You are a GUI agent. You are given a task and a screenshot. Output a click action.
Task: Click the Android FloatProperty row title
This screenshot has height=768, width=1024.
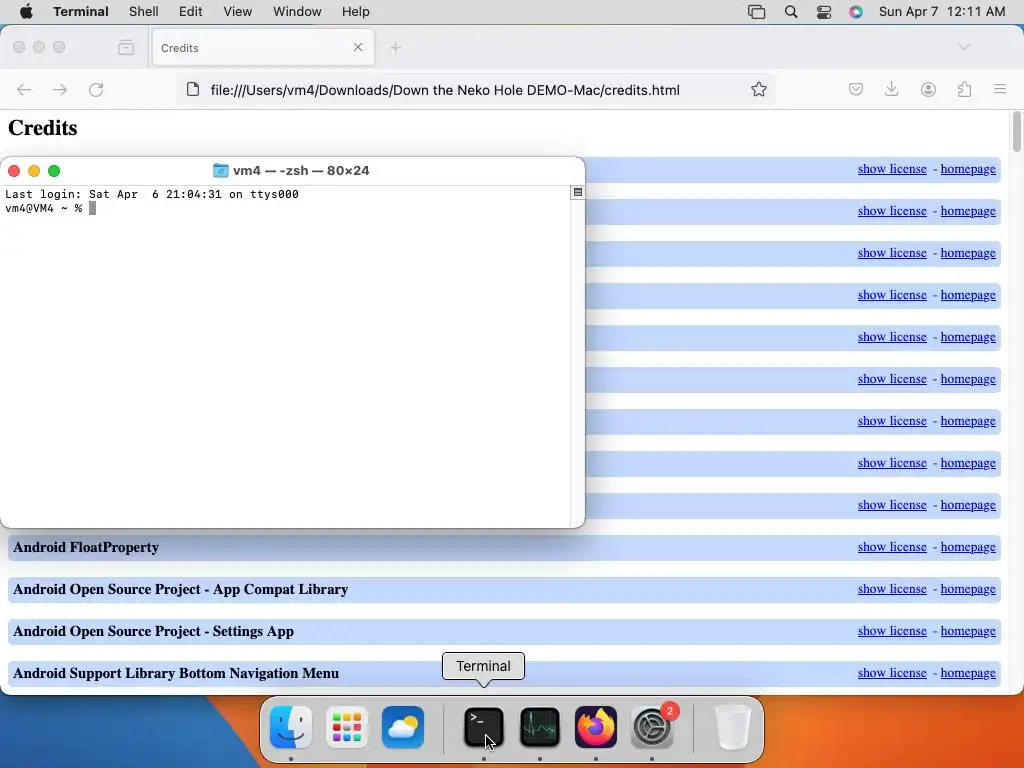(x=86, y=547)
